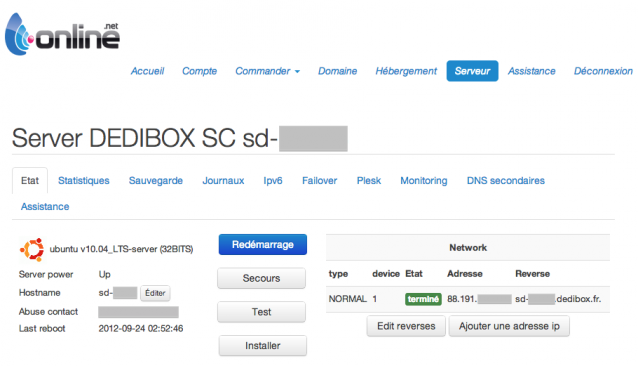The width and height of the screenshot is (638, 366).
Task: Open the Ipv6 tab
Action: tap(273, 181)
